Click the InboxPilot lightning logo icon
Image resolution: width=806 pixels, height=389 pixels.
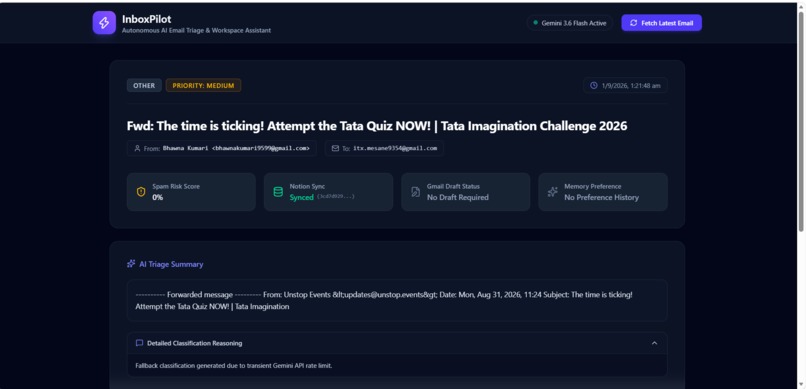pos(104,23)
